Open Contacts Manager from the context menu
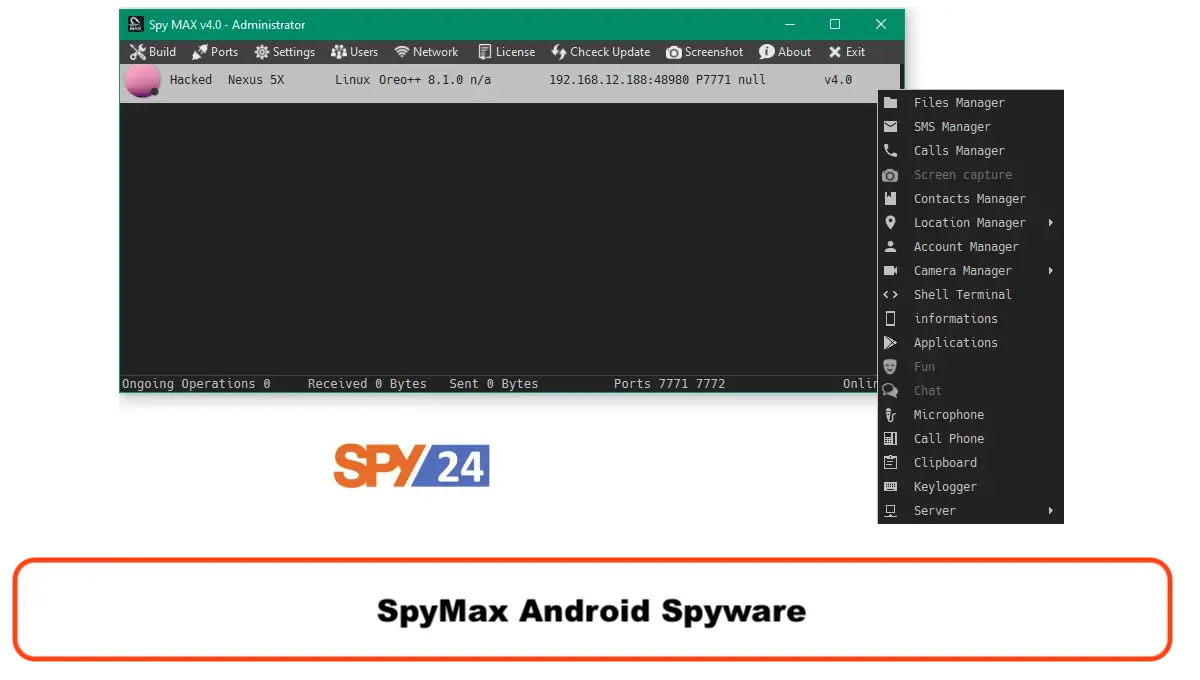The height and width of the screenshot is (680, 1200). click(x=970, y=199)
